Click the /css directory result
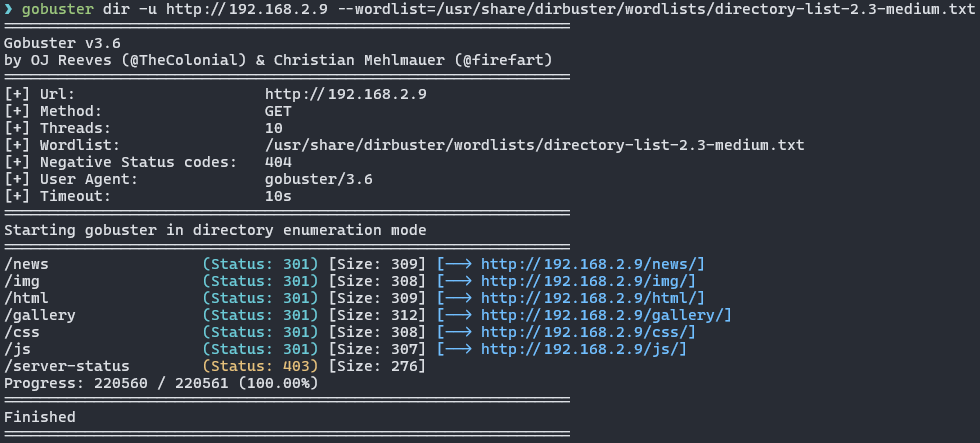The width and height of the screenshot is (980, 443). pyautogui.click(x=22, y=332)
